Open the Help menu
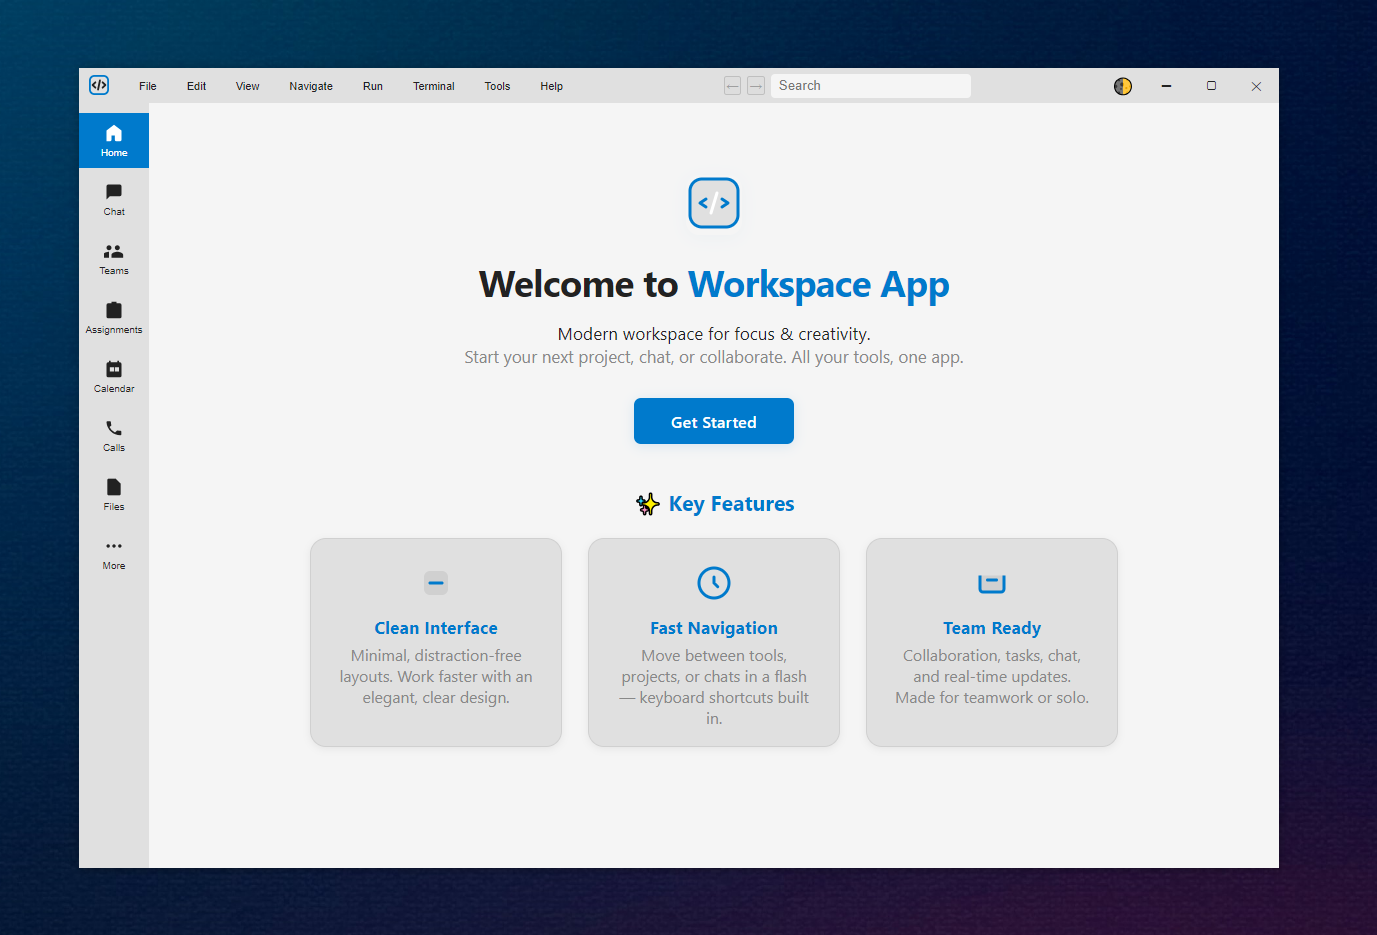Viewport: 1377px width, 935px height. pos(551,86)
